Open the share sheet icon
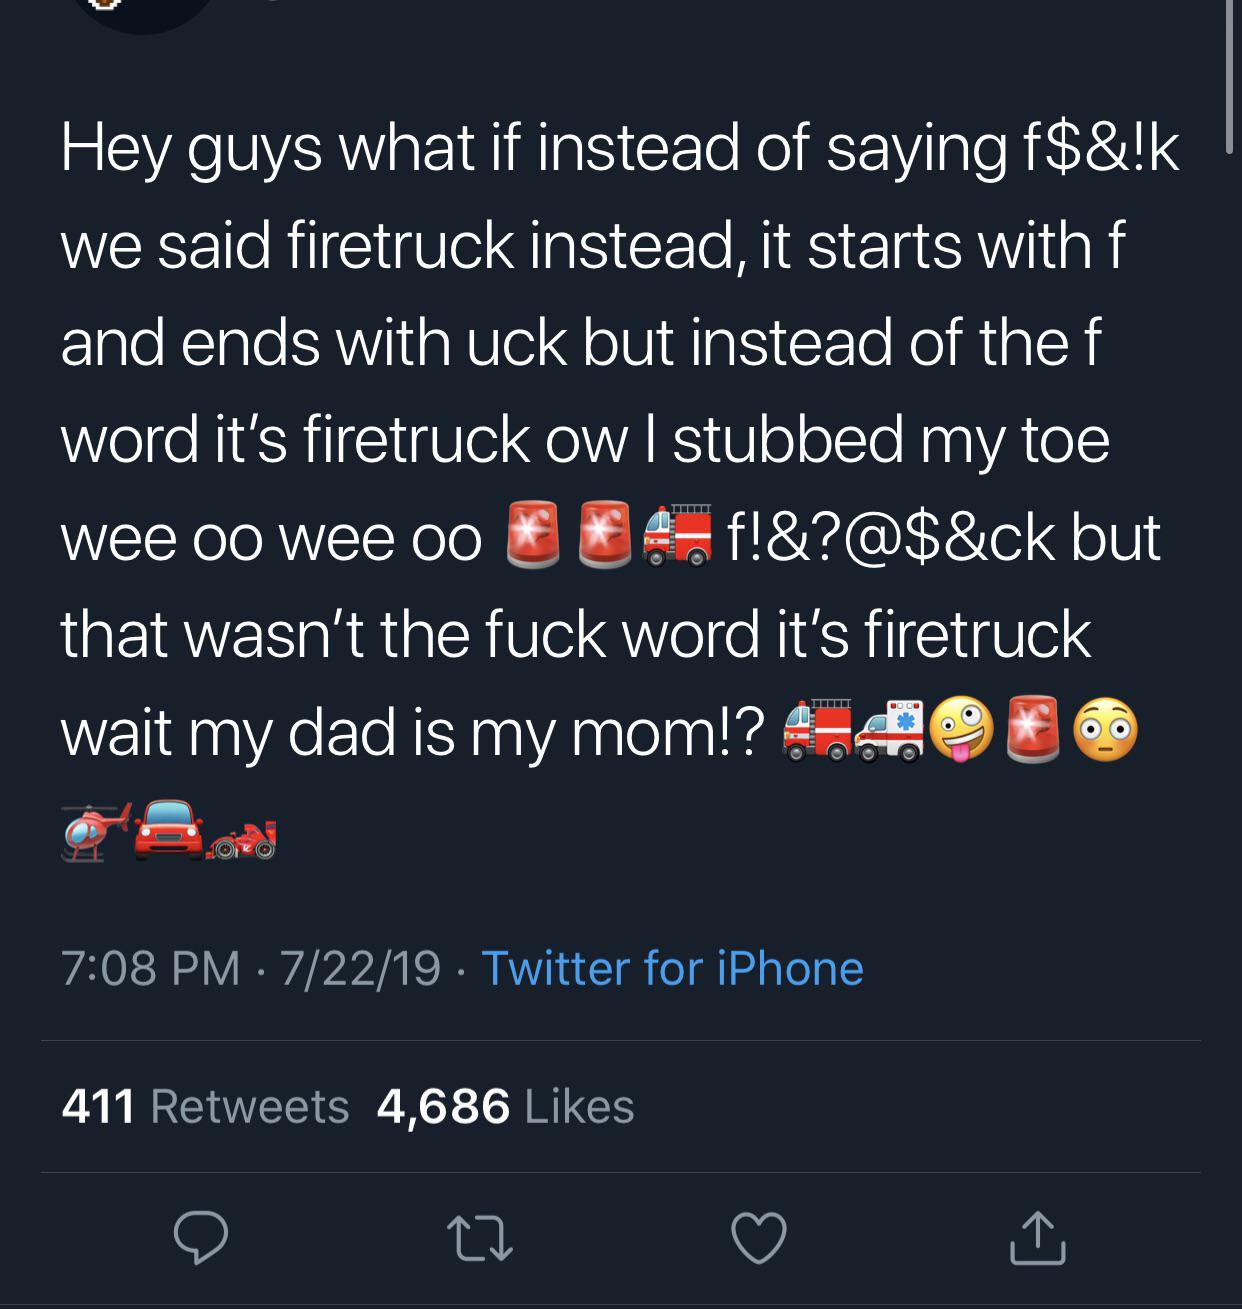The width and height of the screenshot is (1242, 1309). (1037, 1238)
